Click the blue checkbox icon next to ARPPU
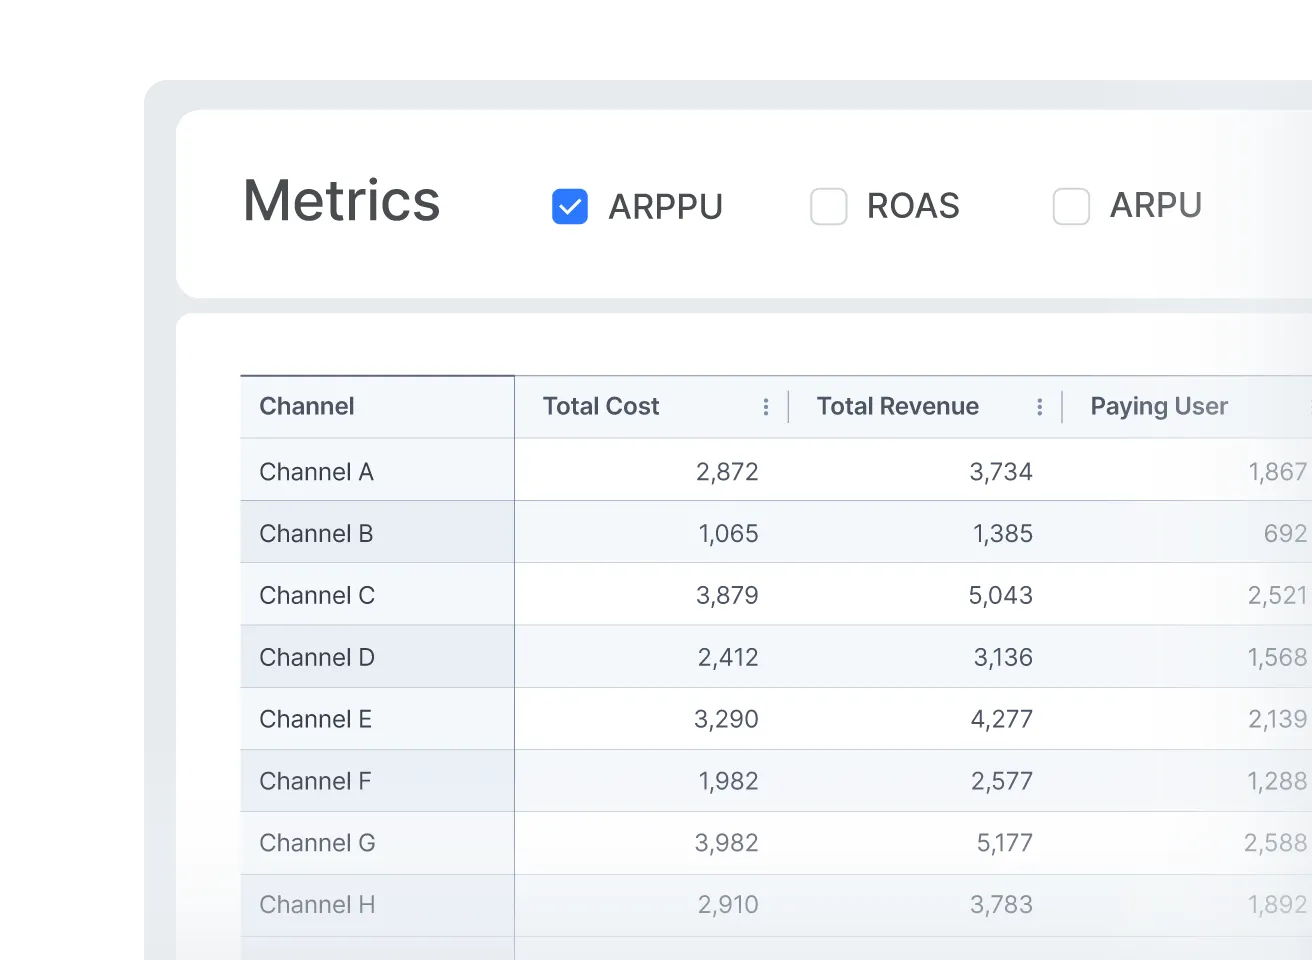The height and width of the screenshot is (960, 1312). point(569,206)
